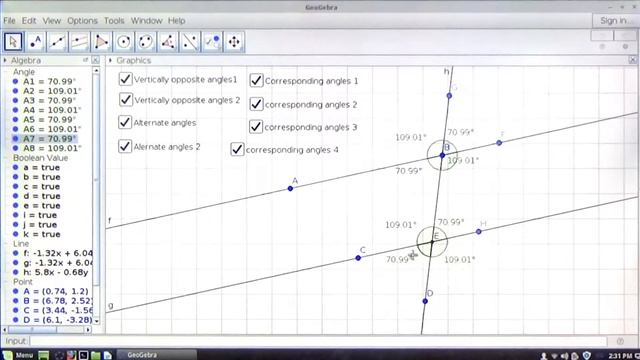640x360 pixels.
Task: Collapse the Angle group in Algebra
Action: click(x=7, y=72)
